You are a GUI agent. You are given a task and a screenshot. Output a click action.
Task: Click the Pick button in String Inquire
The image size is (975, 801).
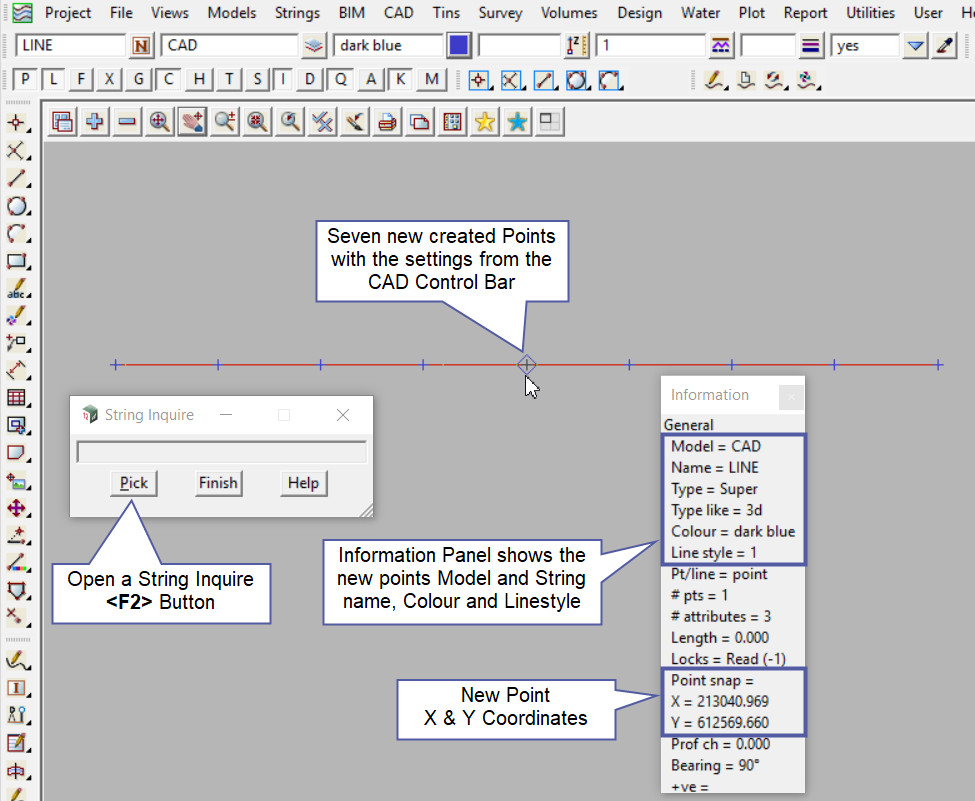click(134, 483)
